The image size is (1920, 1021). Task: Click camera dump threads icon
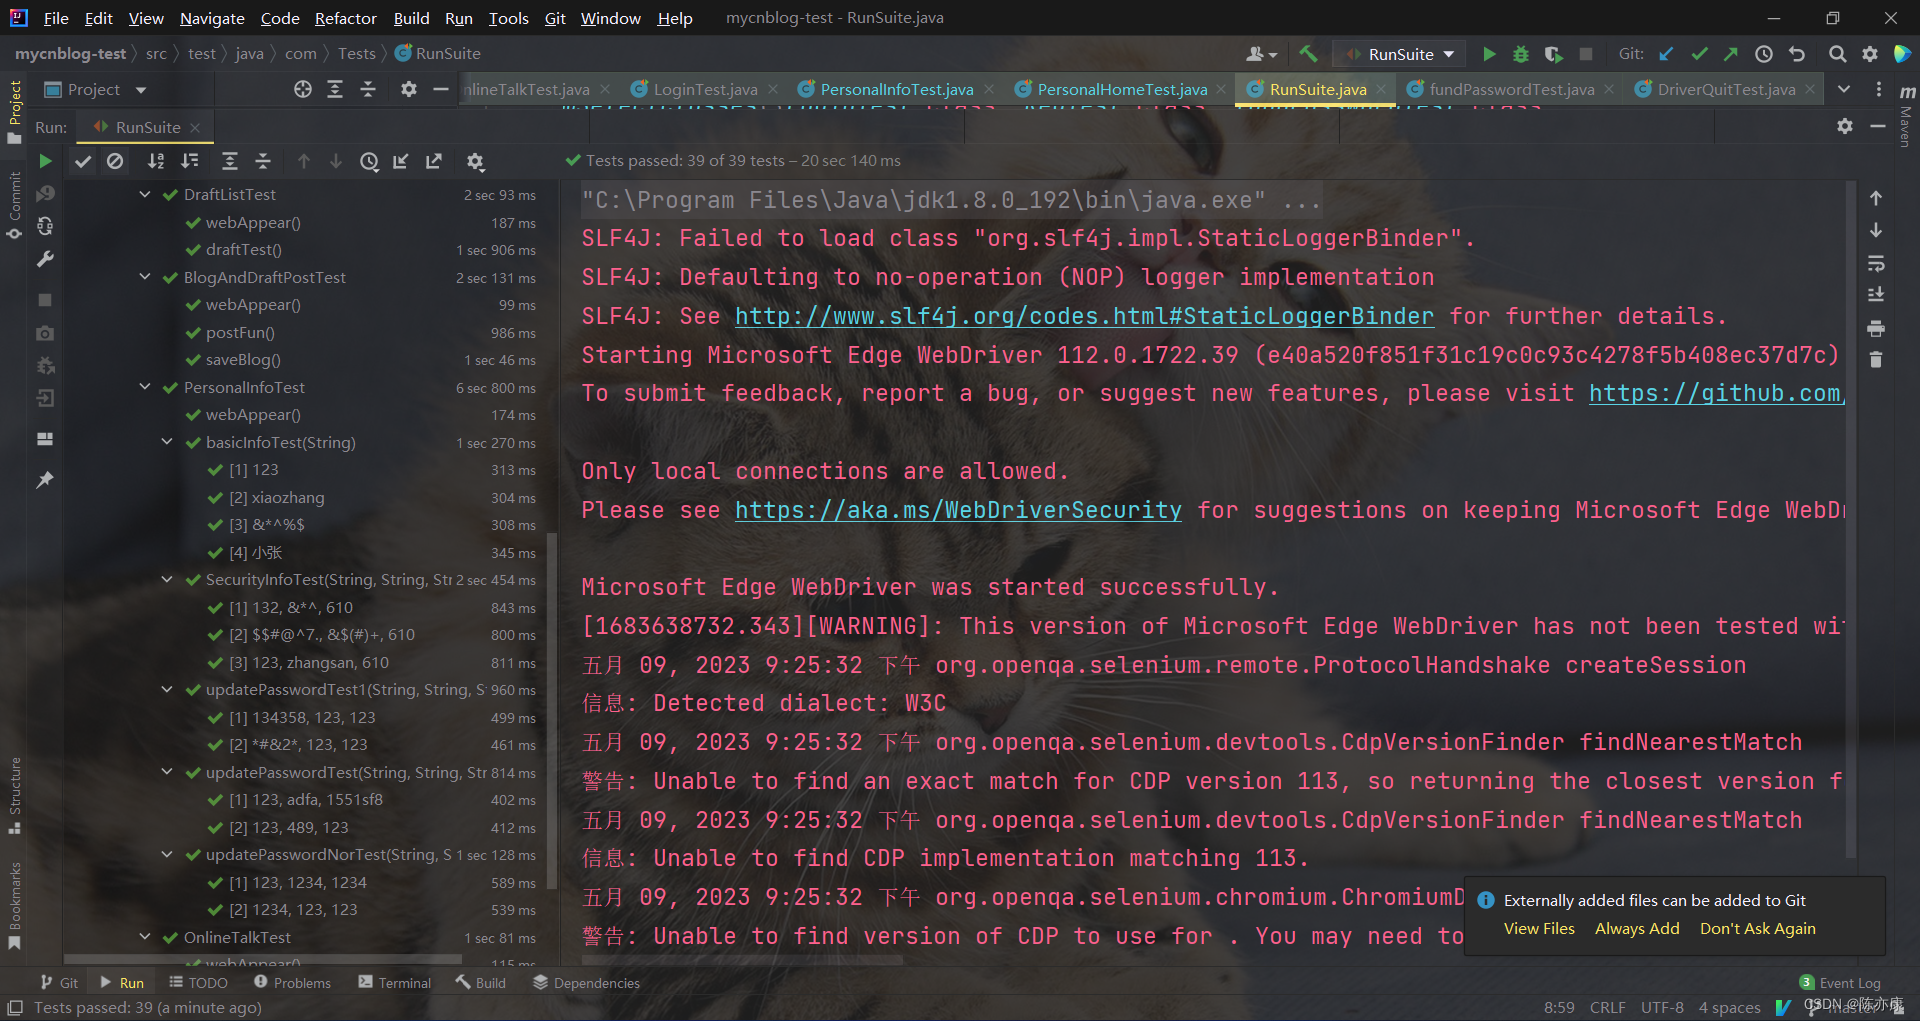click(x=45, y=332)
